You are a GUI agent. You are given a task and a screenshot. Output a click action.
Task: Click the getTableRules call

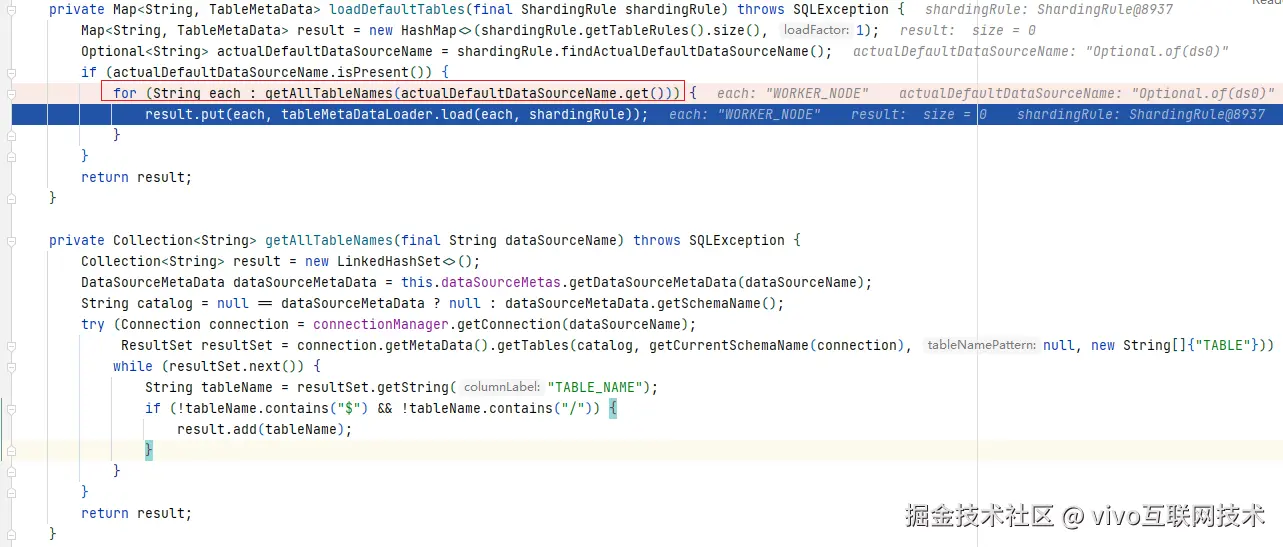click(x=640, y=30)
